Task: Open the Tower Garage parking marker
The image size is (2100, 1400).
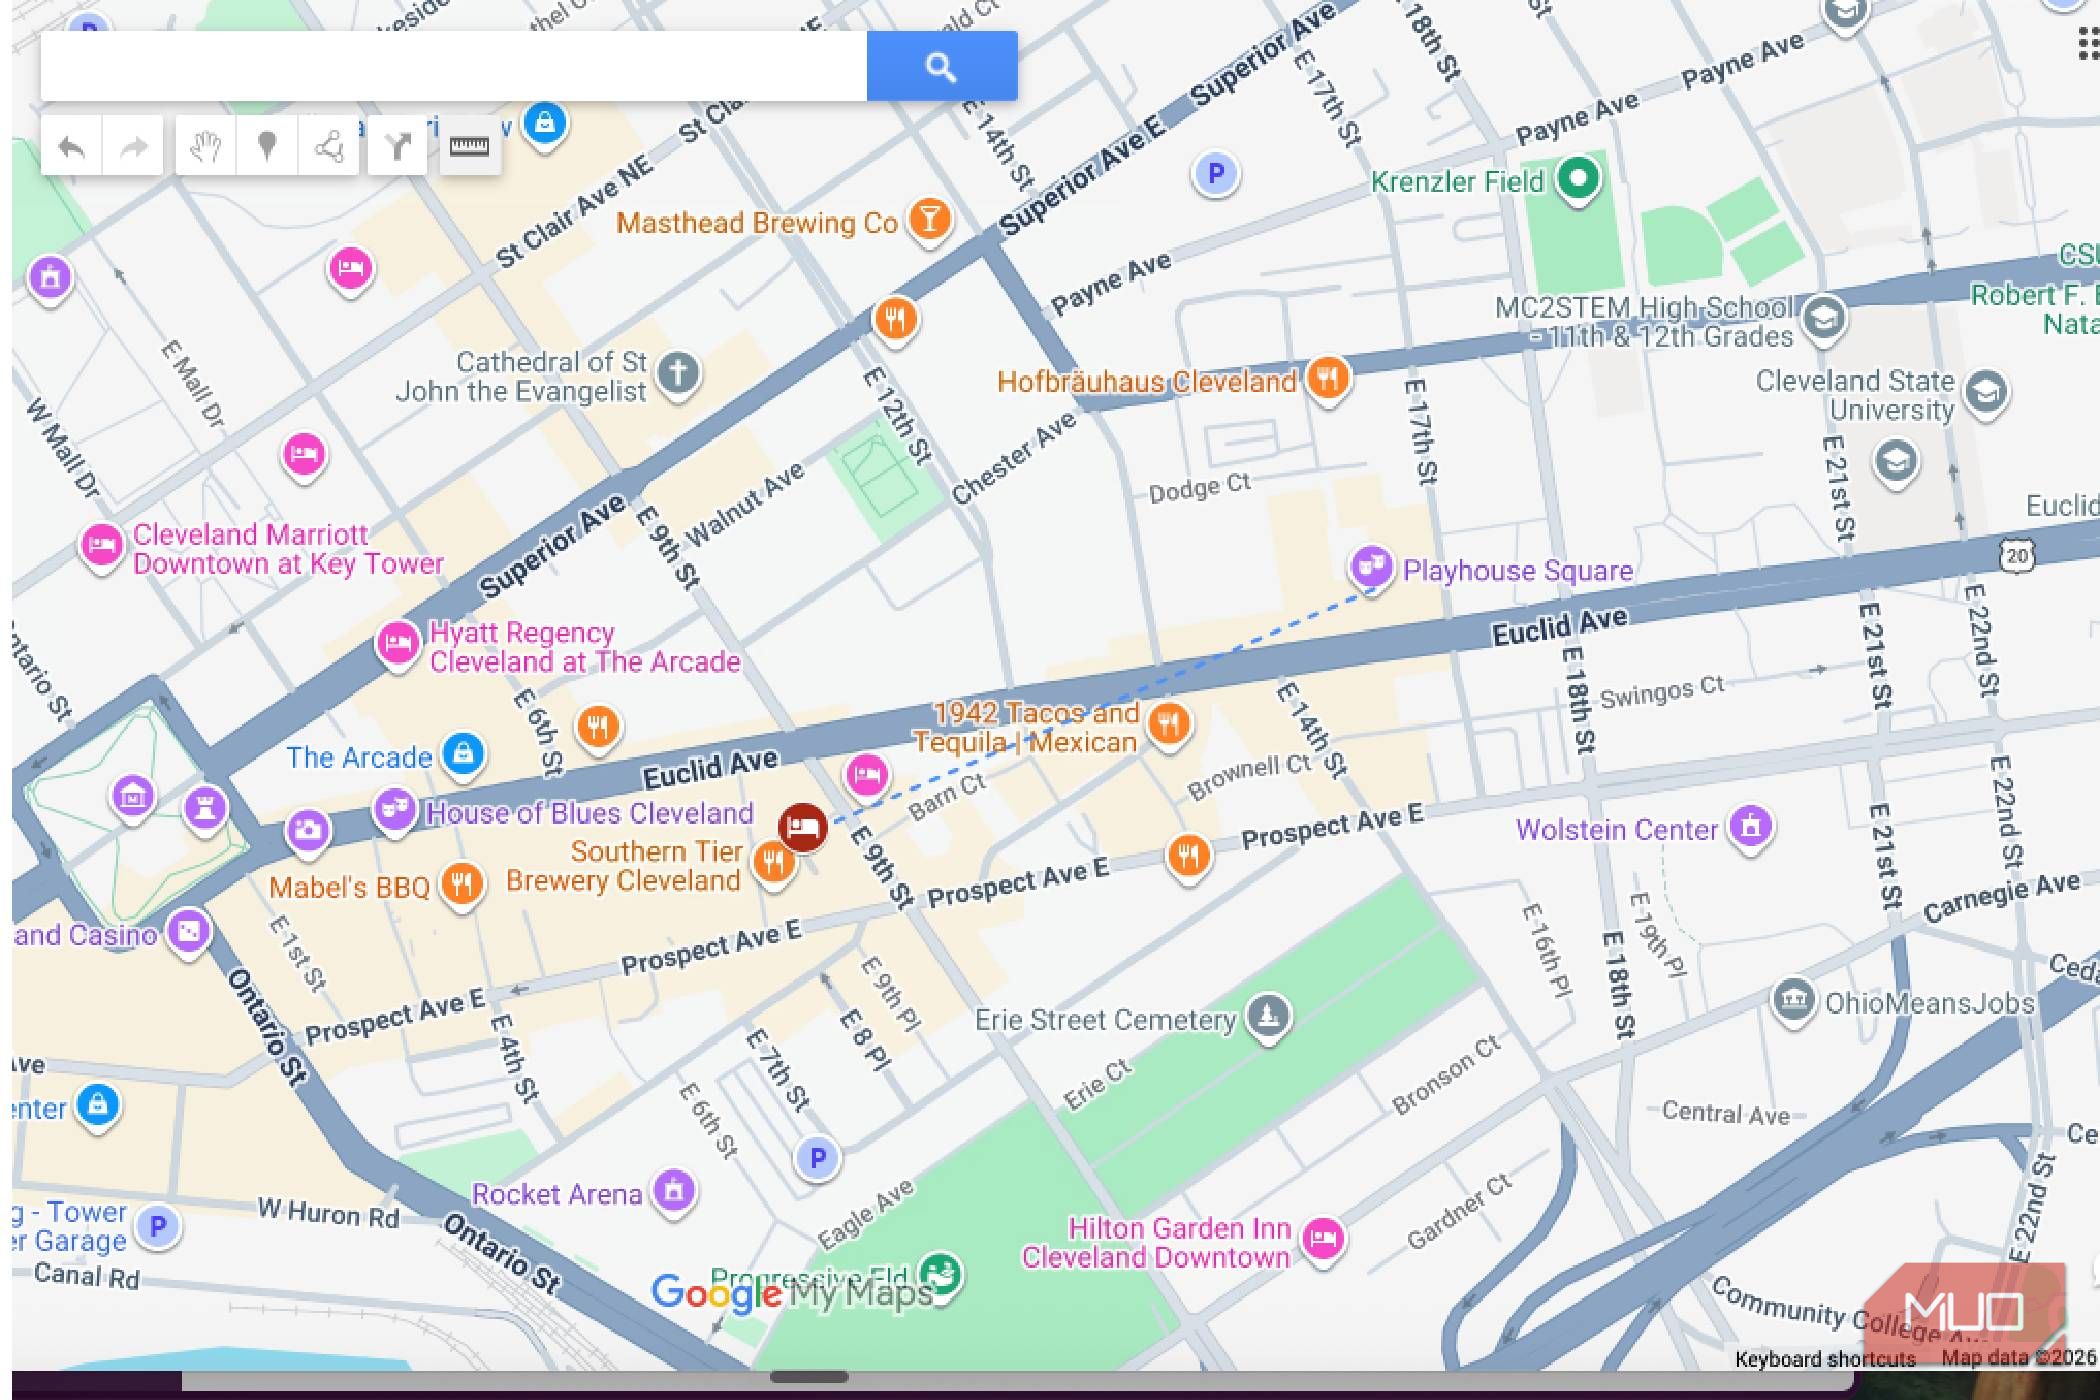Action: (157, 1226)
